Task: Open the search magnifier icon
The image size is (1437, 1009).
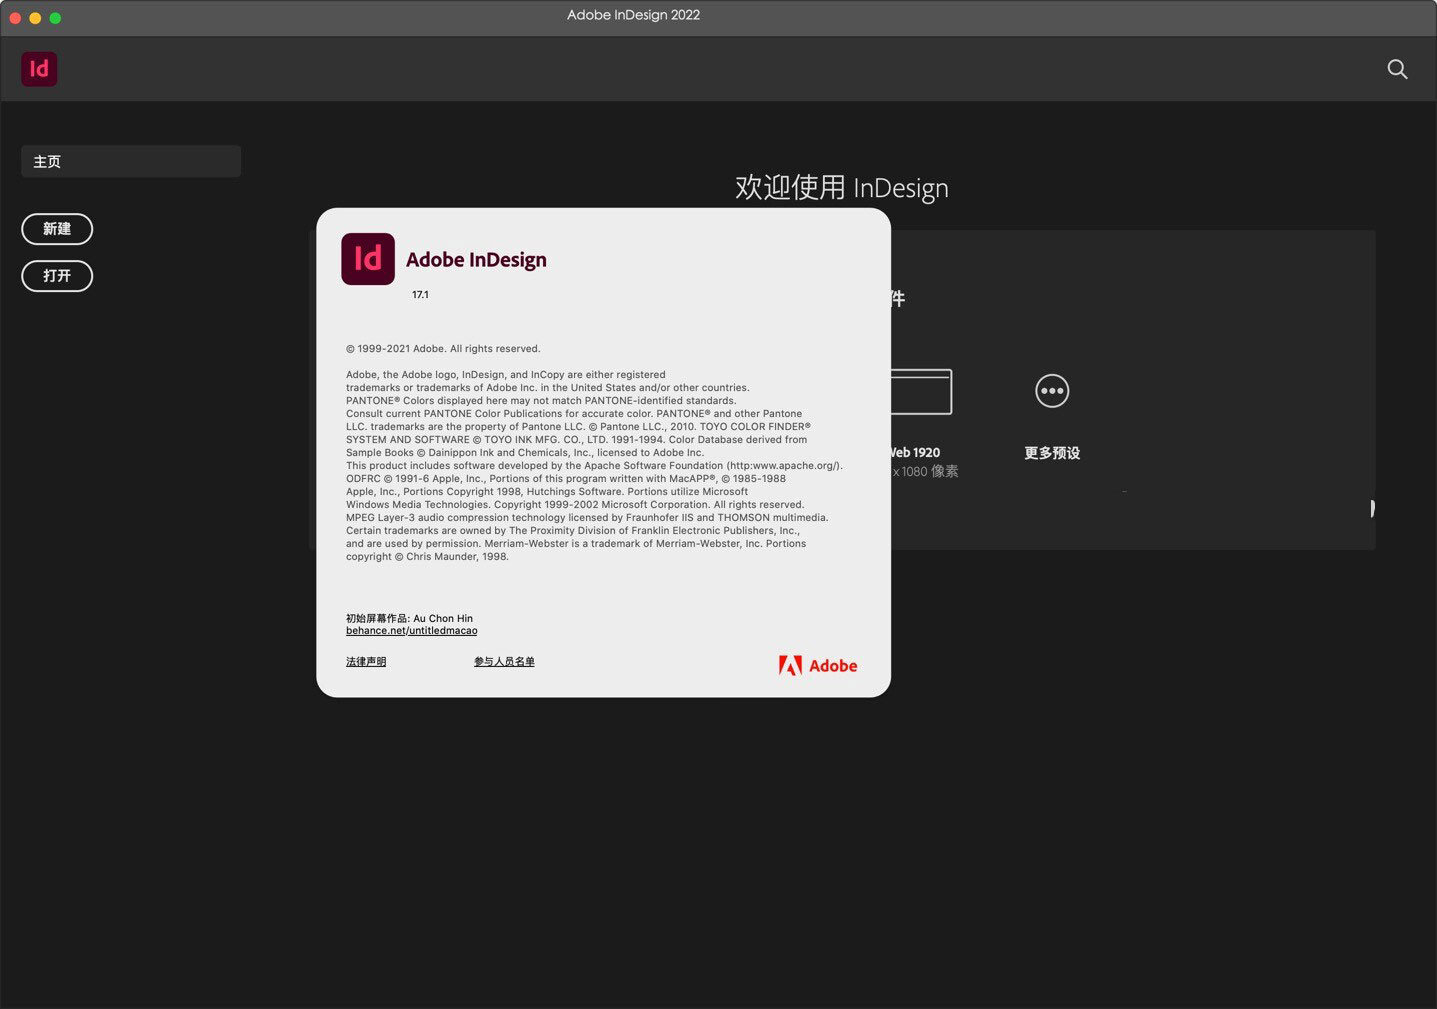Action: (x=1397, y=69)
